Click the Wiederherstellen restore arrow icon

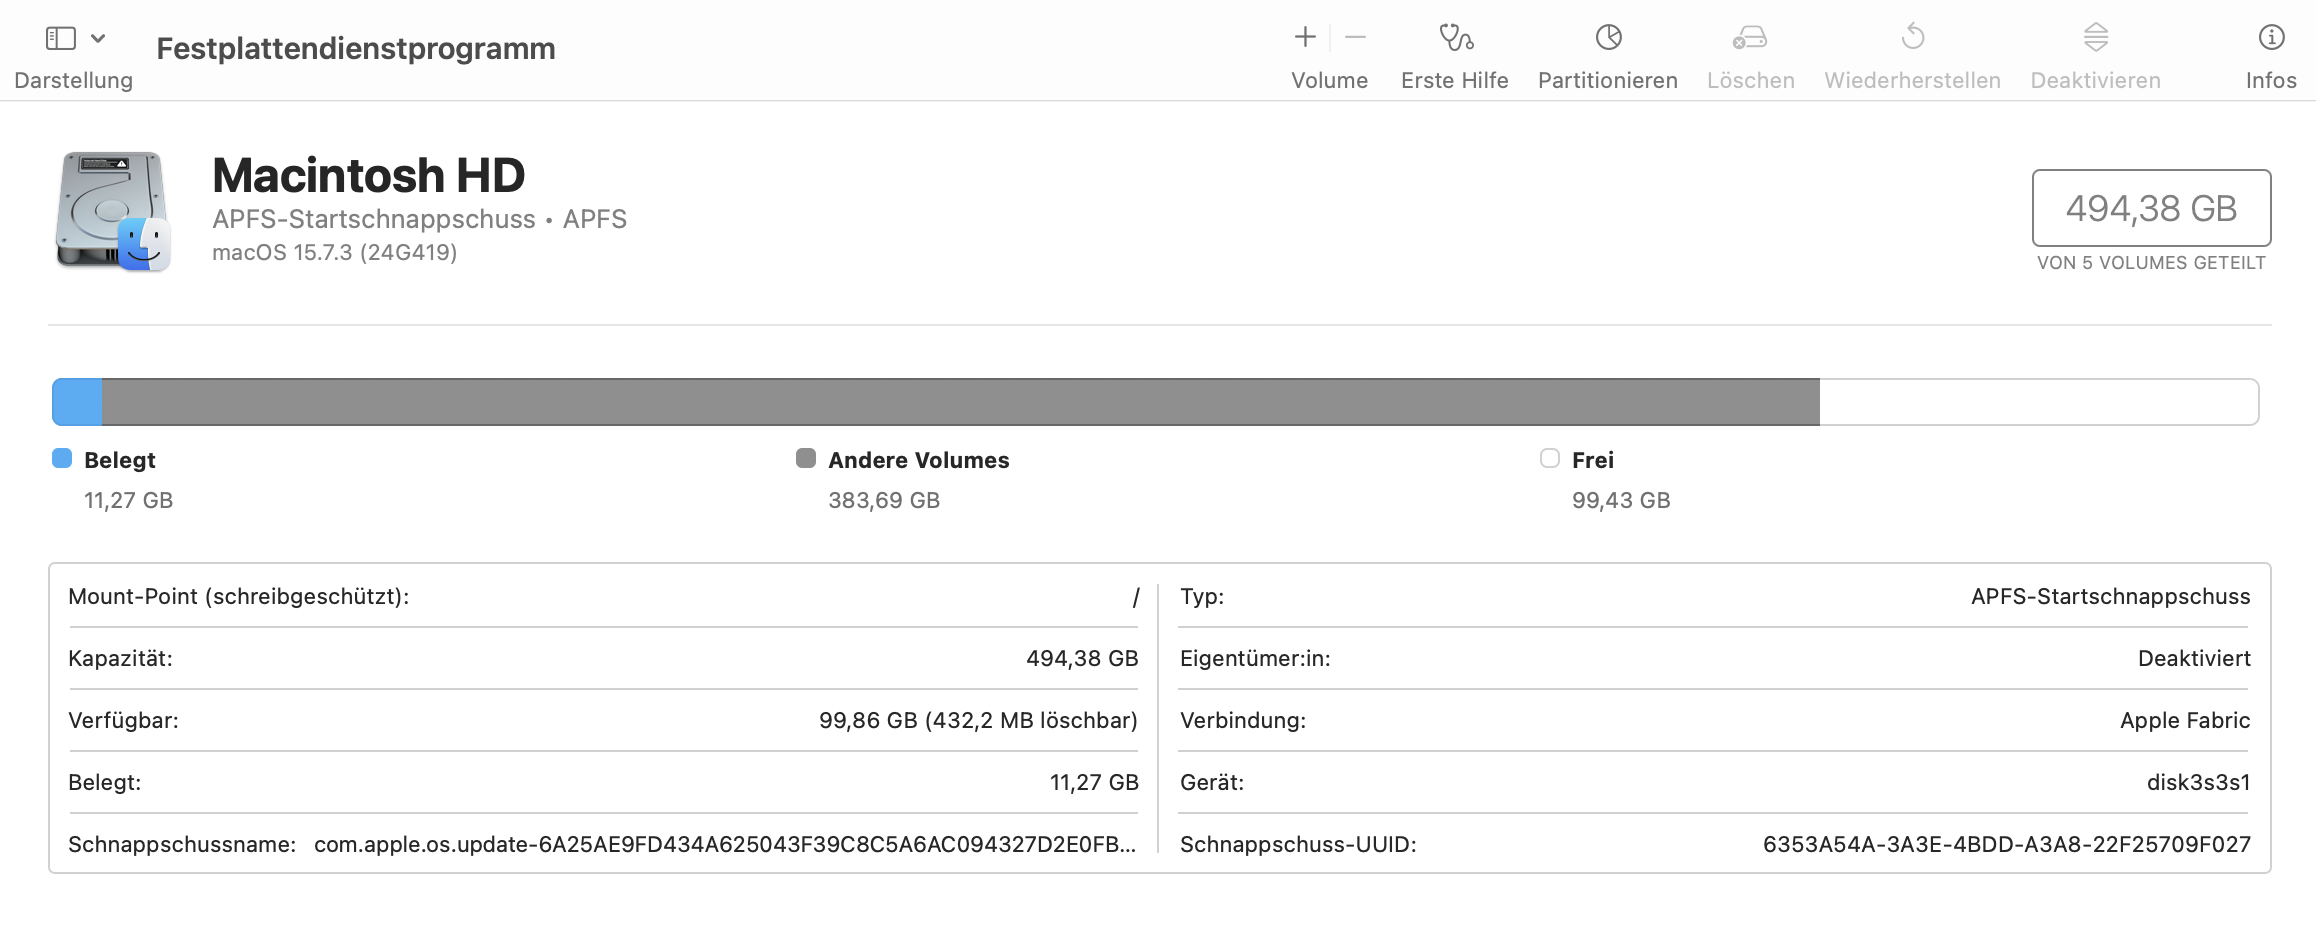[x=1912, y=38]
